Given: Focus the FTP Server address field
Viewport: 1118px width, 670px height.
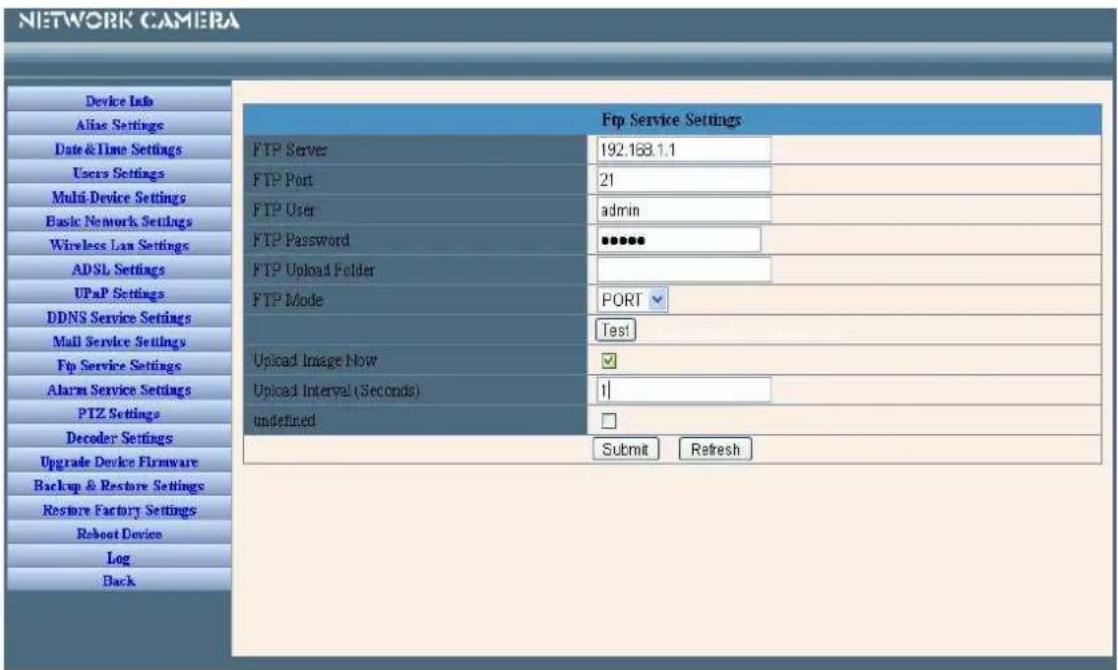Looking at the screenshot, I should coord(683,150).
